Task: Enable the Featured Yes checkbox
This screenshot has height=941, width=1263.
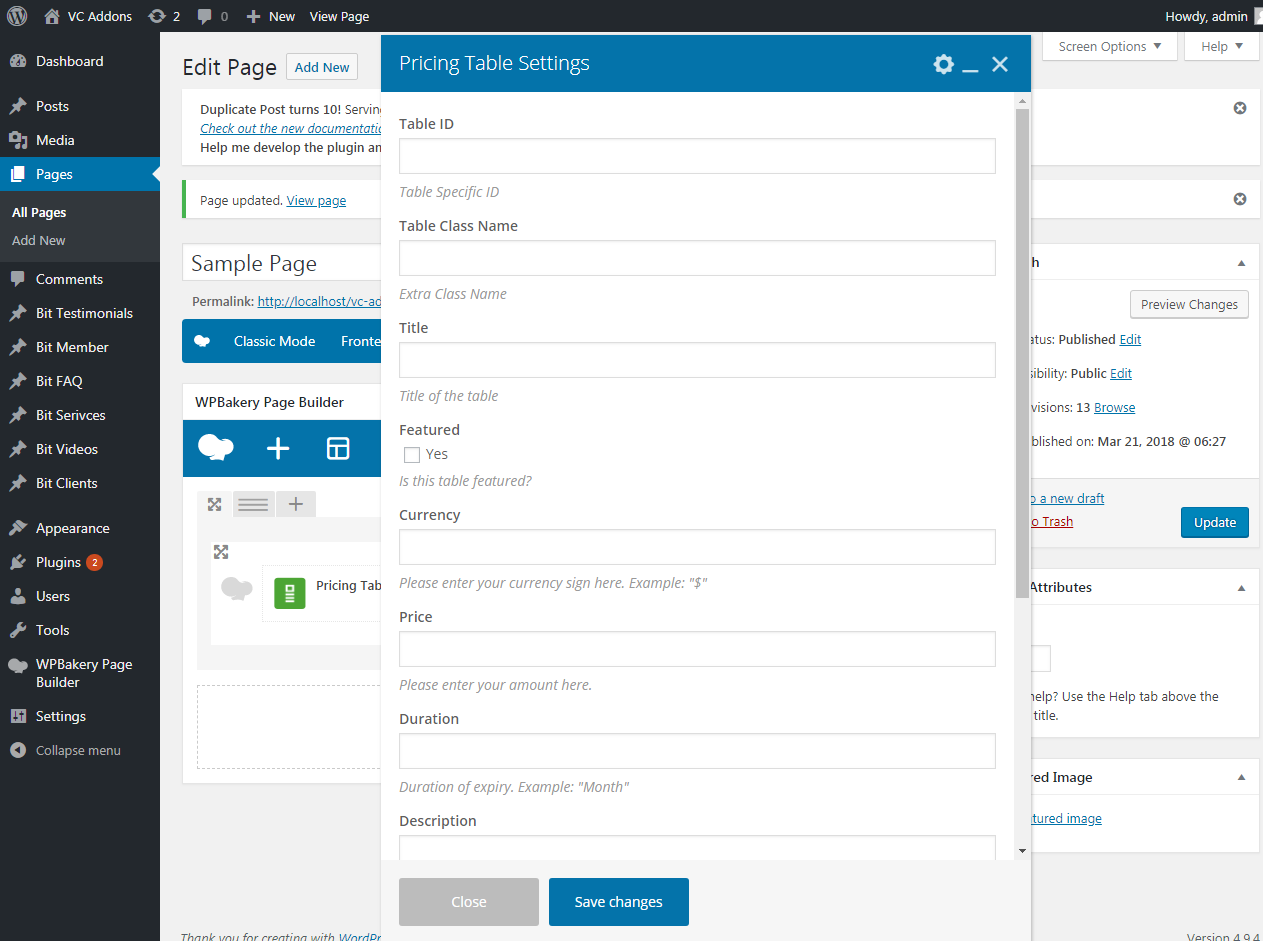Action: point(412,455)
